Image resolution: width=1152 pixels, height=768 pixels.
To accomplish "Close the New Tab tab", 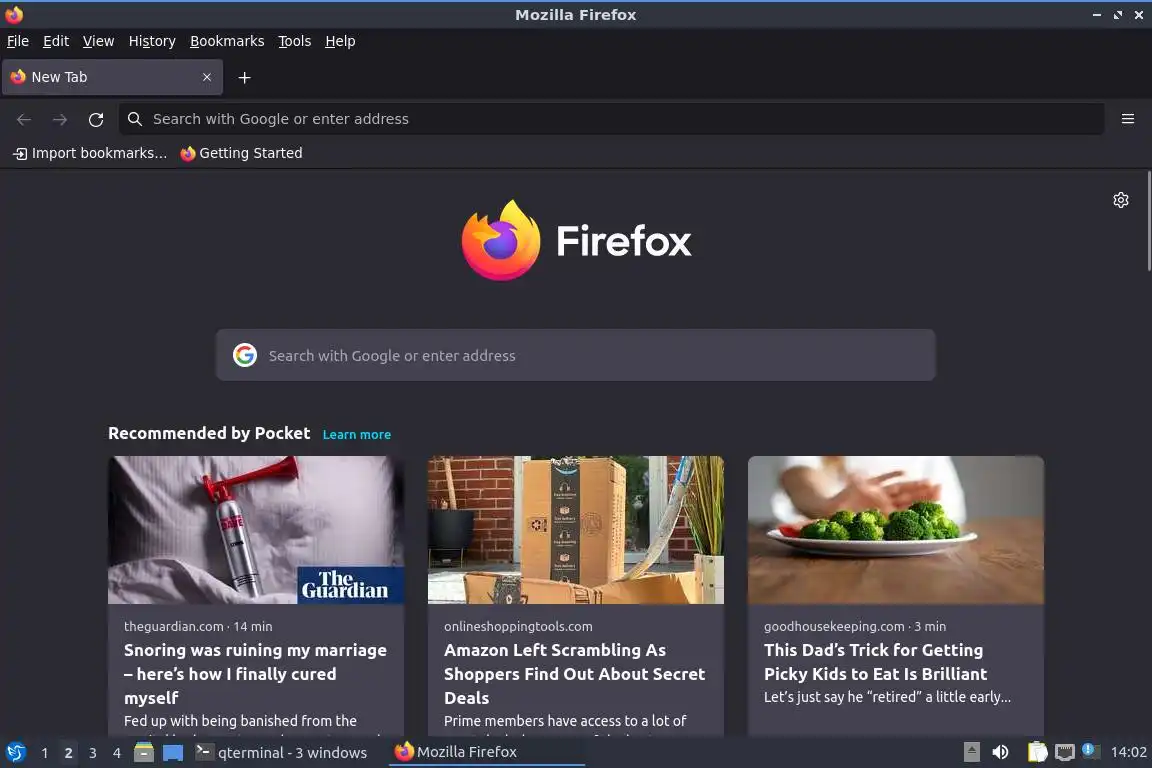I will click(207, 77).
